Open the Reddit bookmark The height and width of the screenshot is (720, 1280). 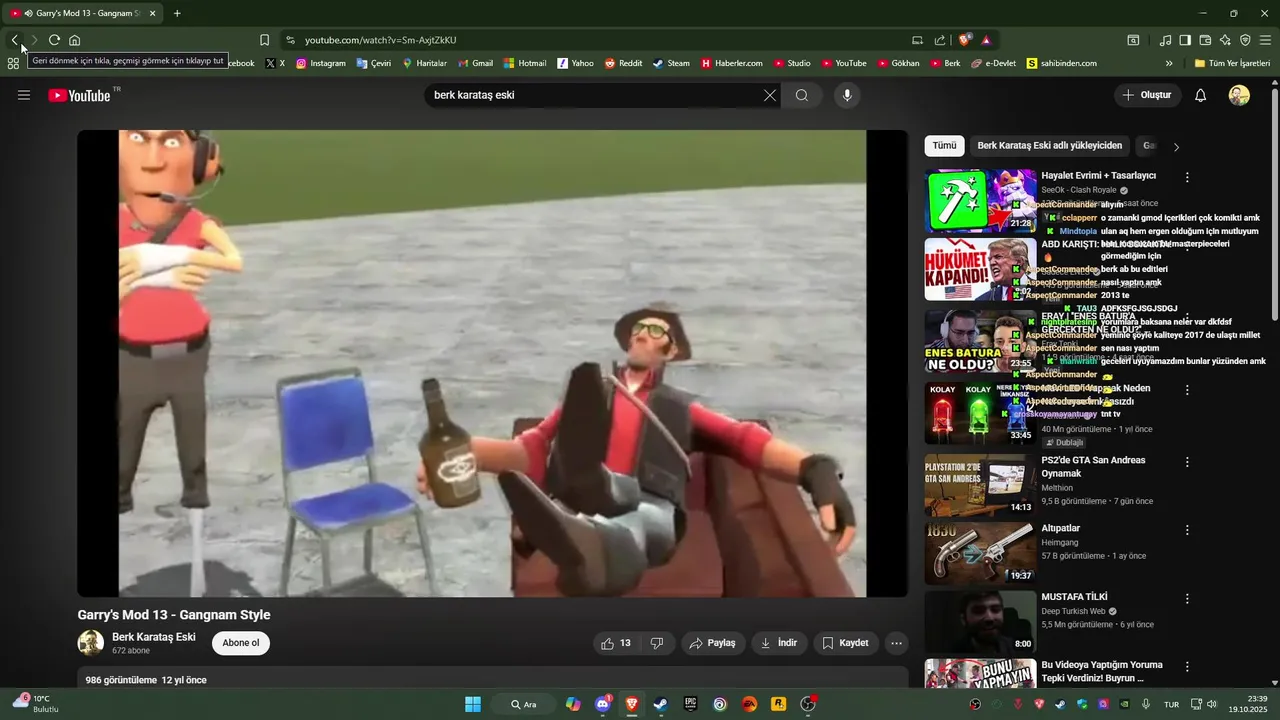tap(623, 63)
